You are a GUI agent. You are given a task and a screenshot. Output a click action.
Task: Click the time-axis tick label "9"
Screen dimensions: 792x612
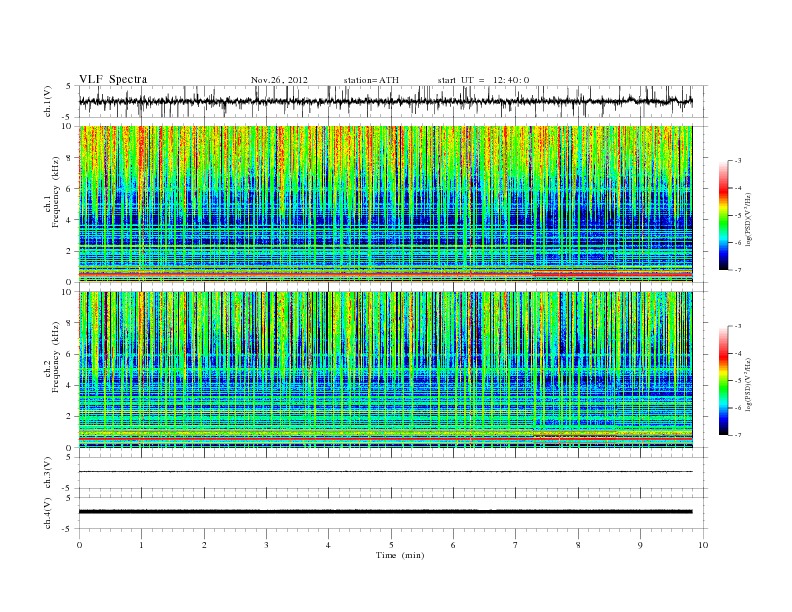pyautogui.click(x=640, y=545)
